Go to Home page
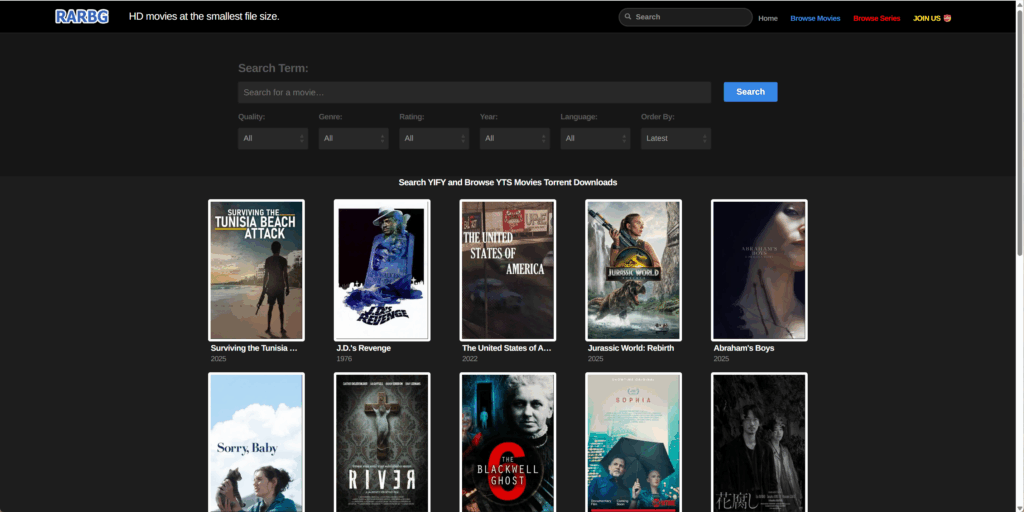 [x=767, y=18]
